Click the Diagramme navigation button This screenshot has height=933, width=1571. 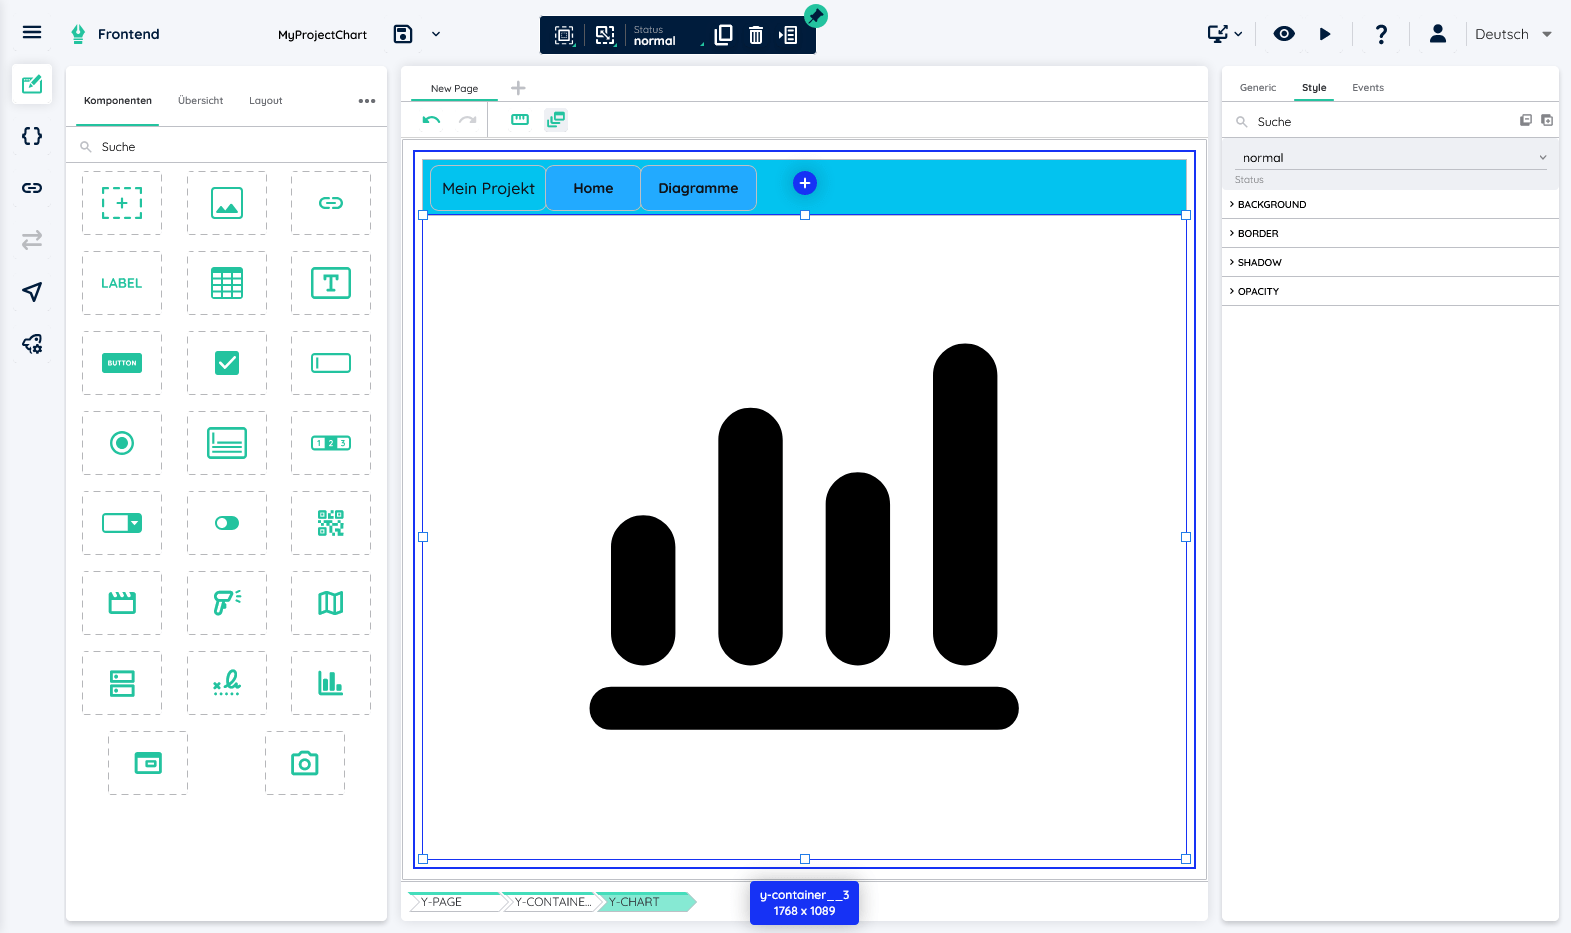(698, 188)
